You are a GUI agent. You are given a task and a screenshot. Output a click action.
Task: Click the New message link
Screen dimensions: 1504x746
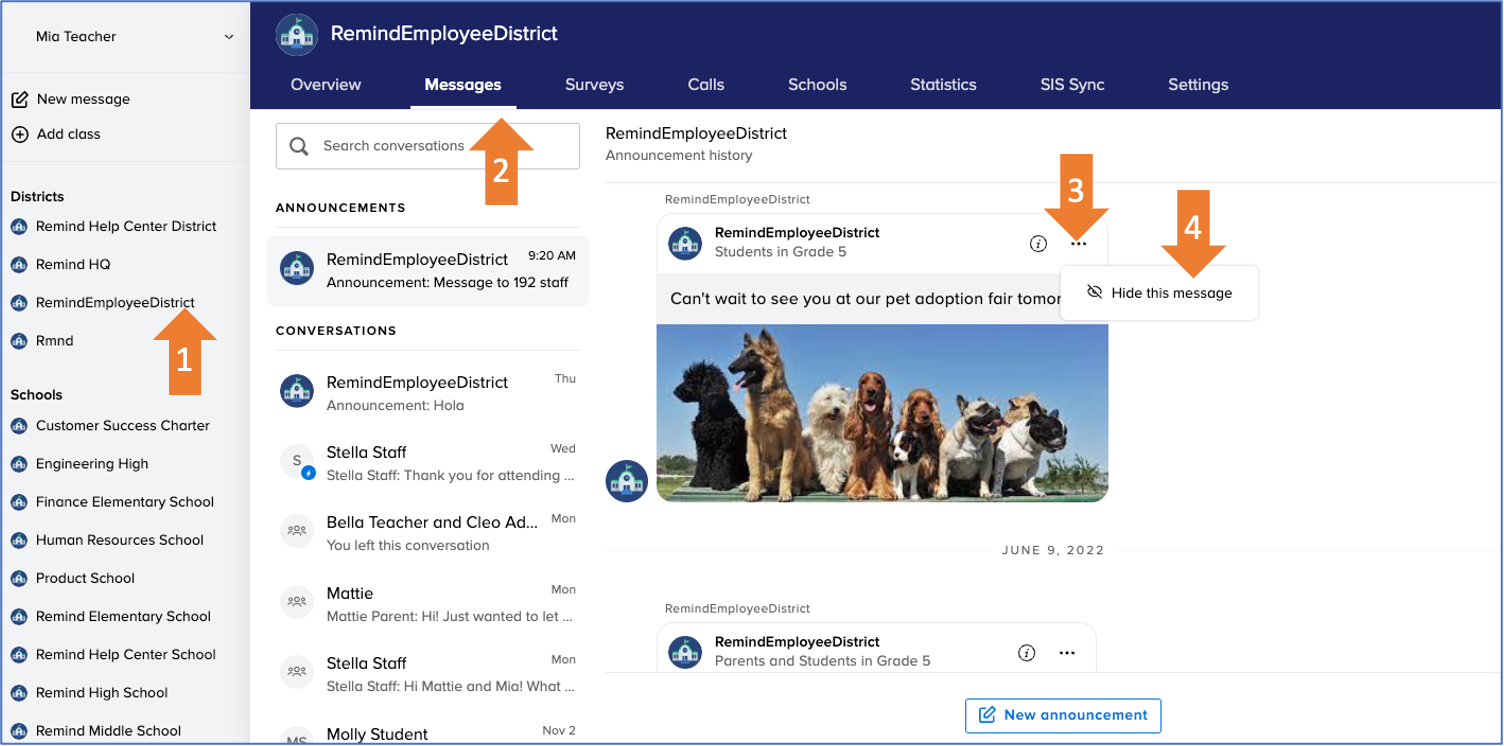[83, 99]
